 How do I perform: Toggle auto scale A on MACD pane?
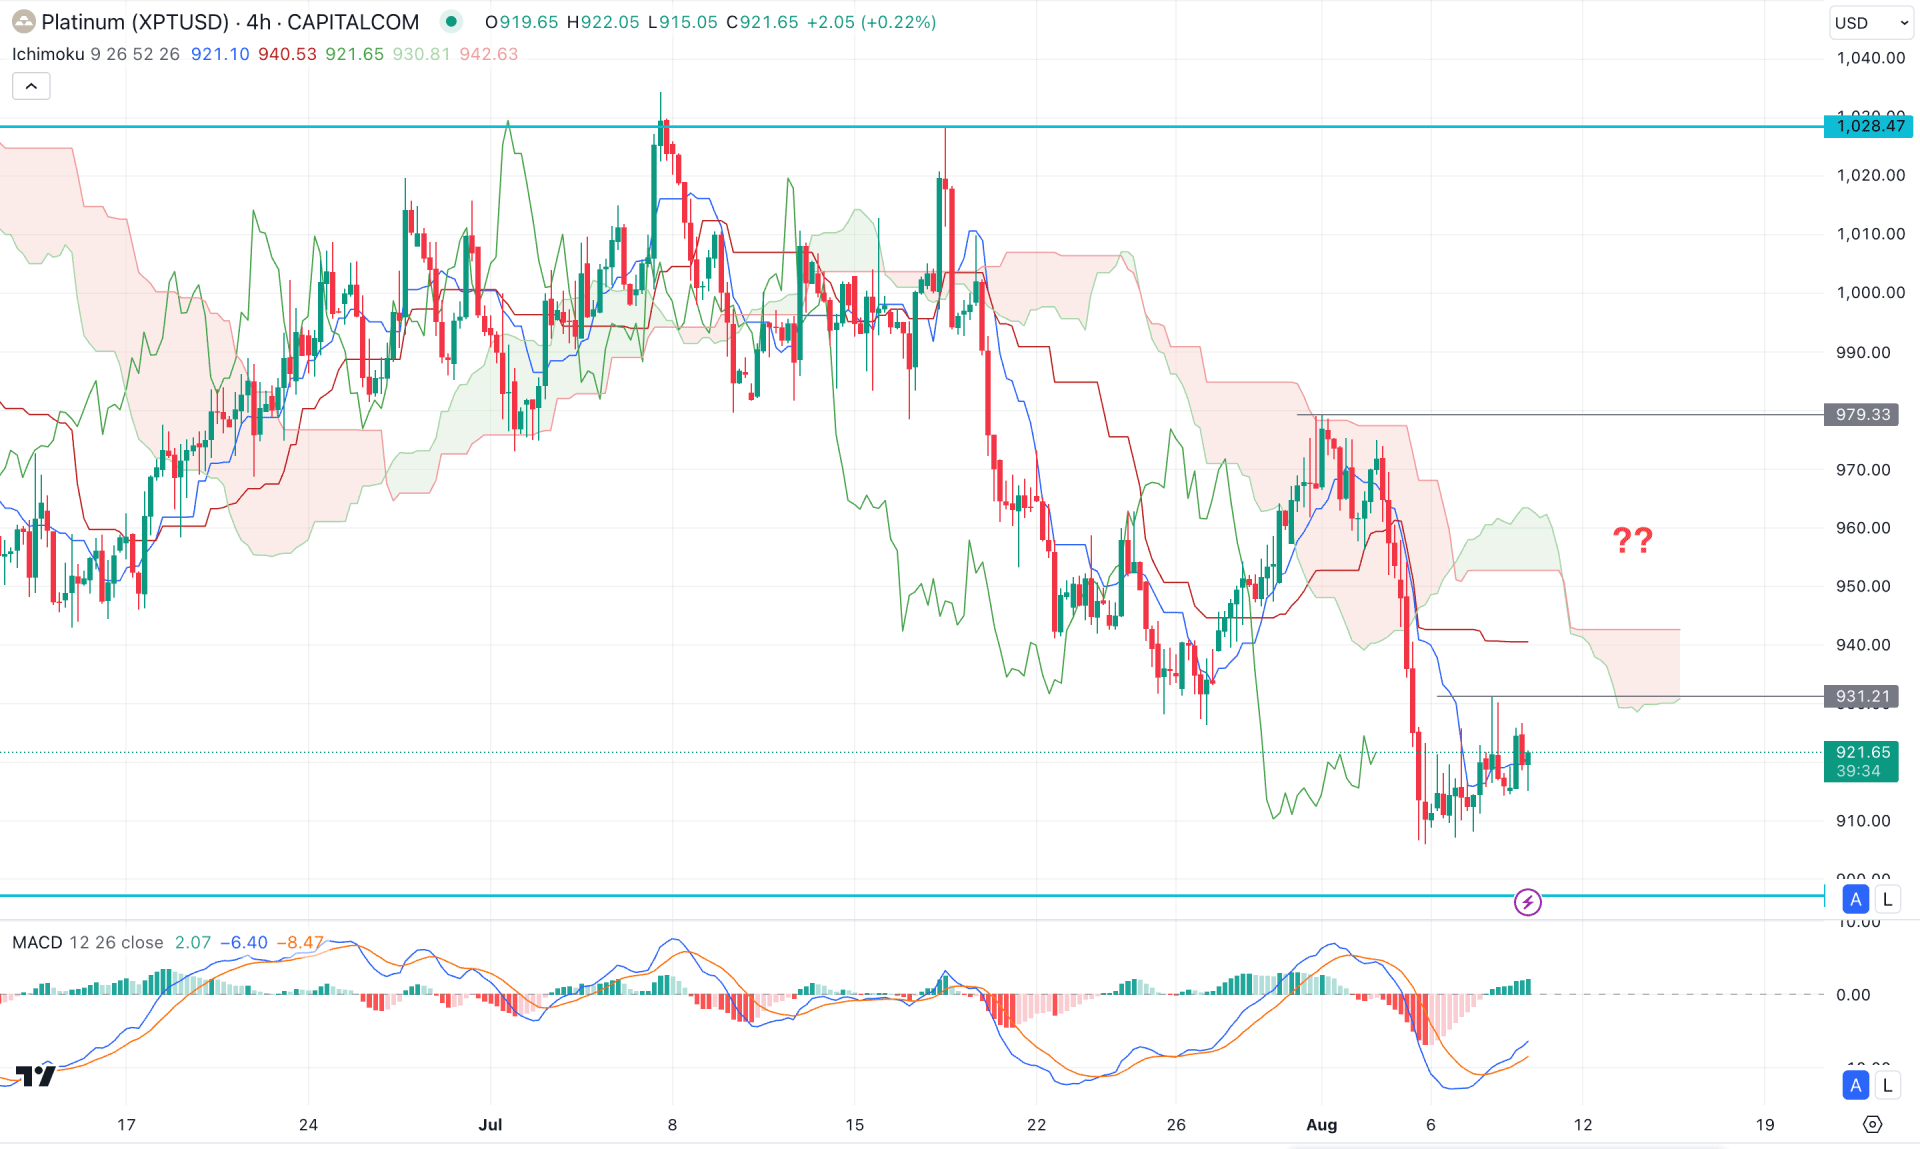click(x=1856, y=1085)
